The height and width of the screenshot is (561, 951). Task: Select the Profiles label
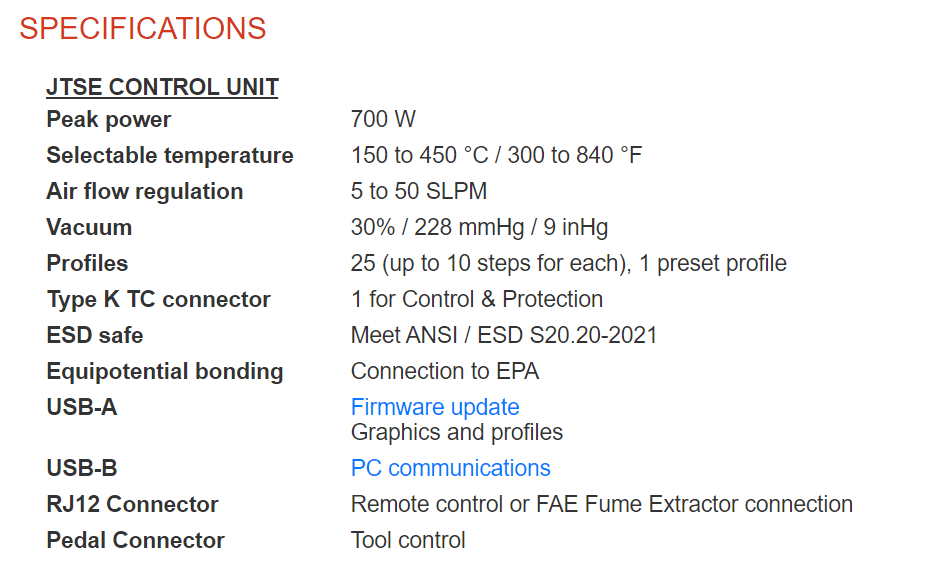point(87,263)
